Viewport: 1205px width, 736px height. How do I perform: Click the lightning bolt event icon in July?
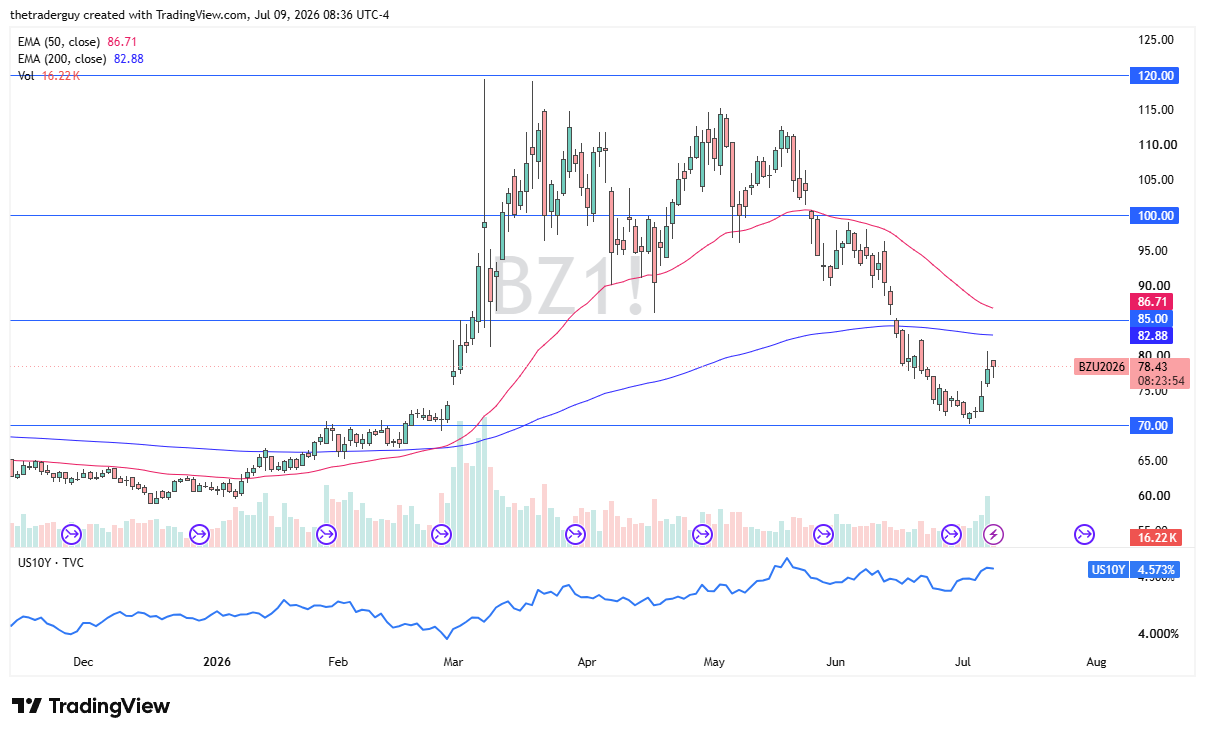click(x=993, y=535)
